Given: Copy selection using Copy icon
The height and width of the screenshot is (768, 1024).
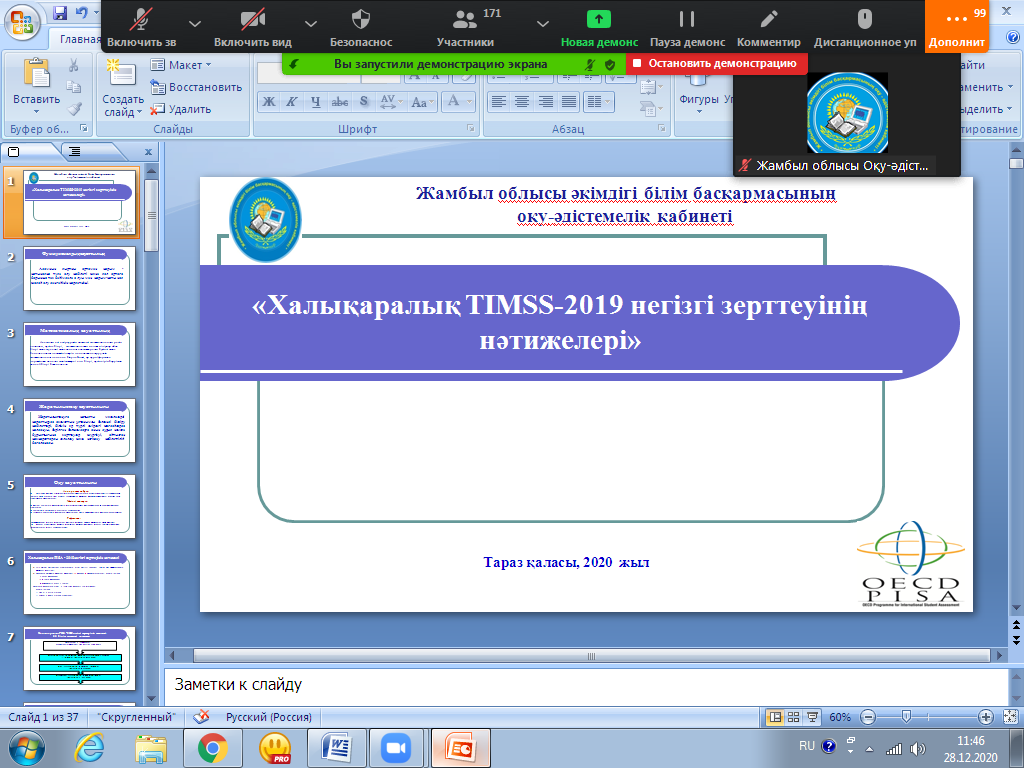Looking at the screenshot, I should point(73,87).
